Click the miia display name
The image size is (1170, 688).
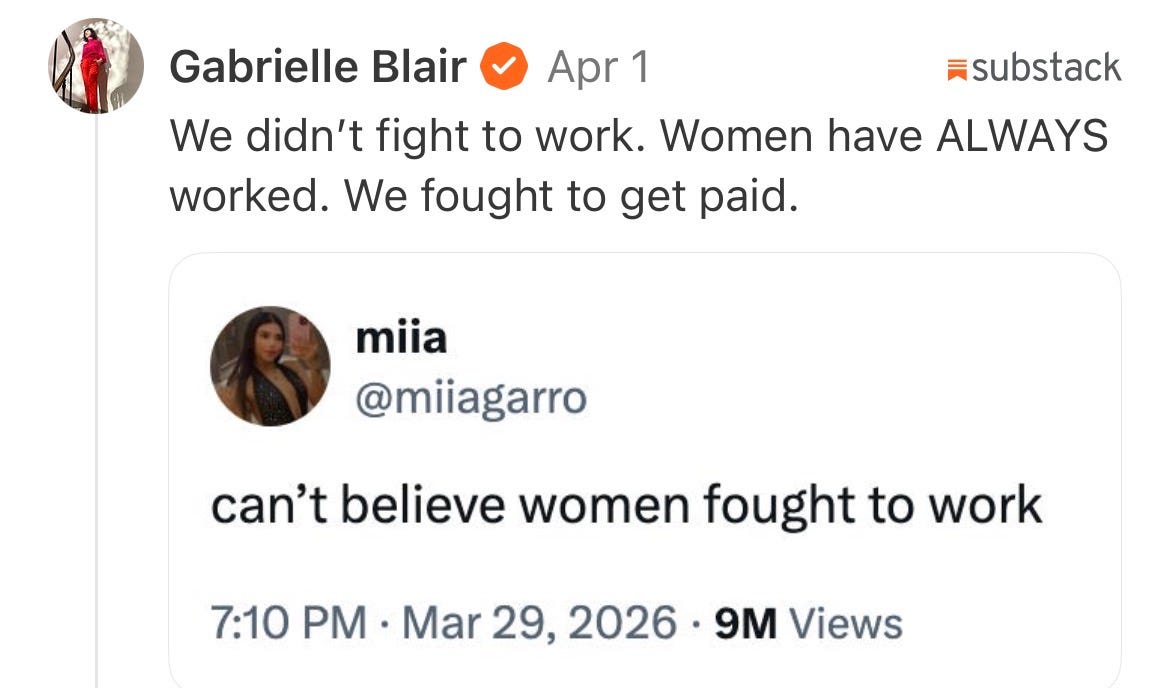point(401,337)
